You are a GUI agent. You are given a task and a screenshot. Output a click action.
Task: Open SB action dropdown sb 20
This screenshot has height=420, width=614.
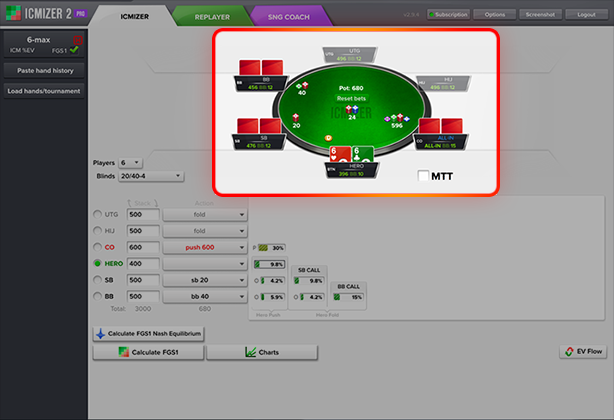click(205, 280)
